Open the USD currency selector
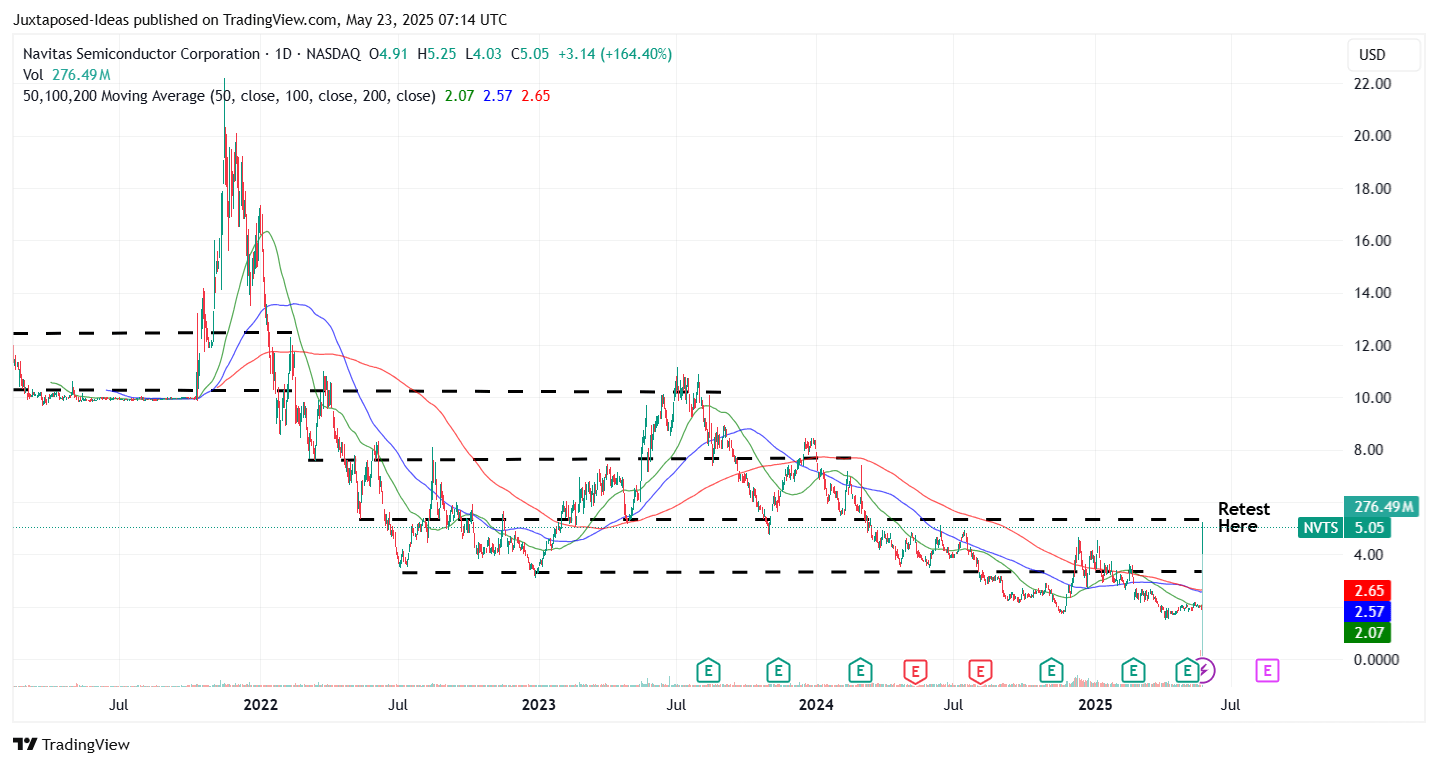Image resolution: width=1438 pixels, height=766 pixels. (x=1383, y=55)
